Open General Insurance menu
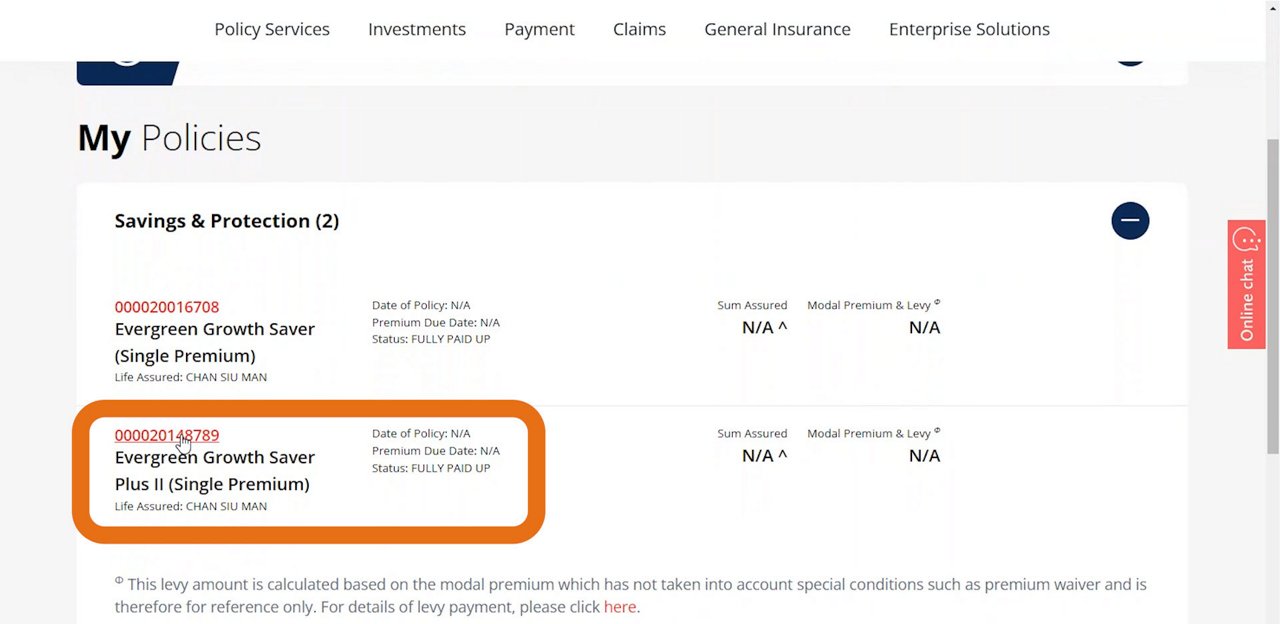This screenshot has width=1280, height=624. coord(777,29)
